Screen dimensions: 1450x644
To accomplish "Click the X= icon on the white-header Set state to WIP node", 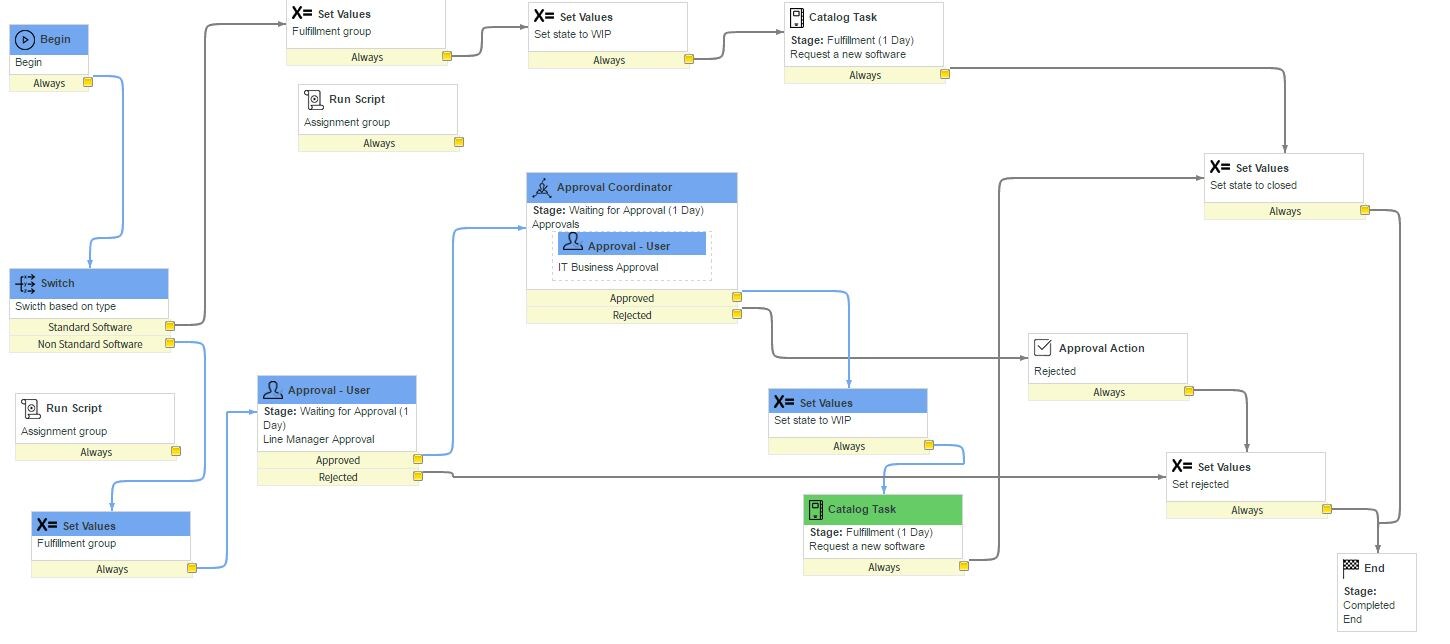I will (x=543, y=16).
